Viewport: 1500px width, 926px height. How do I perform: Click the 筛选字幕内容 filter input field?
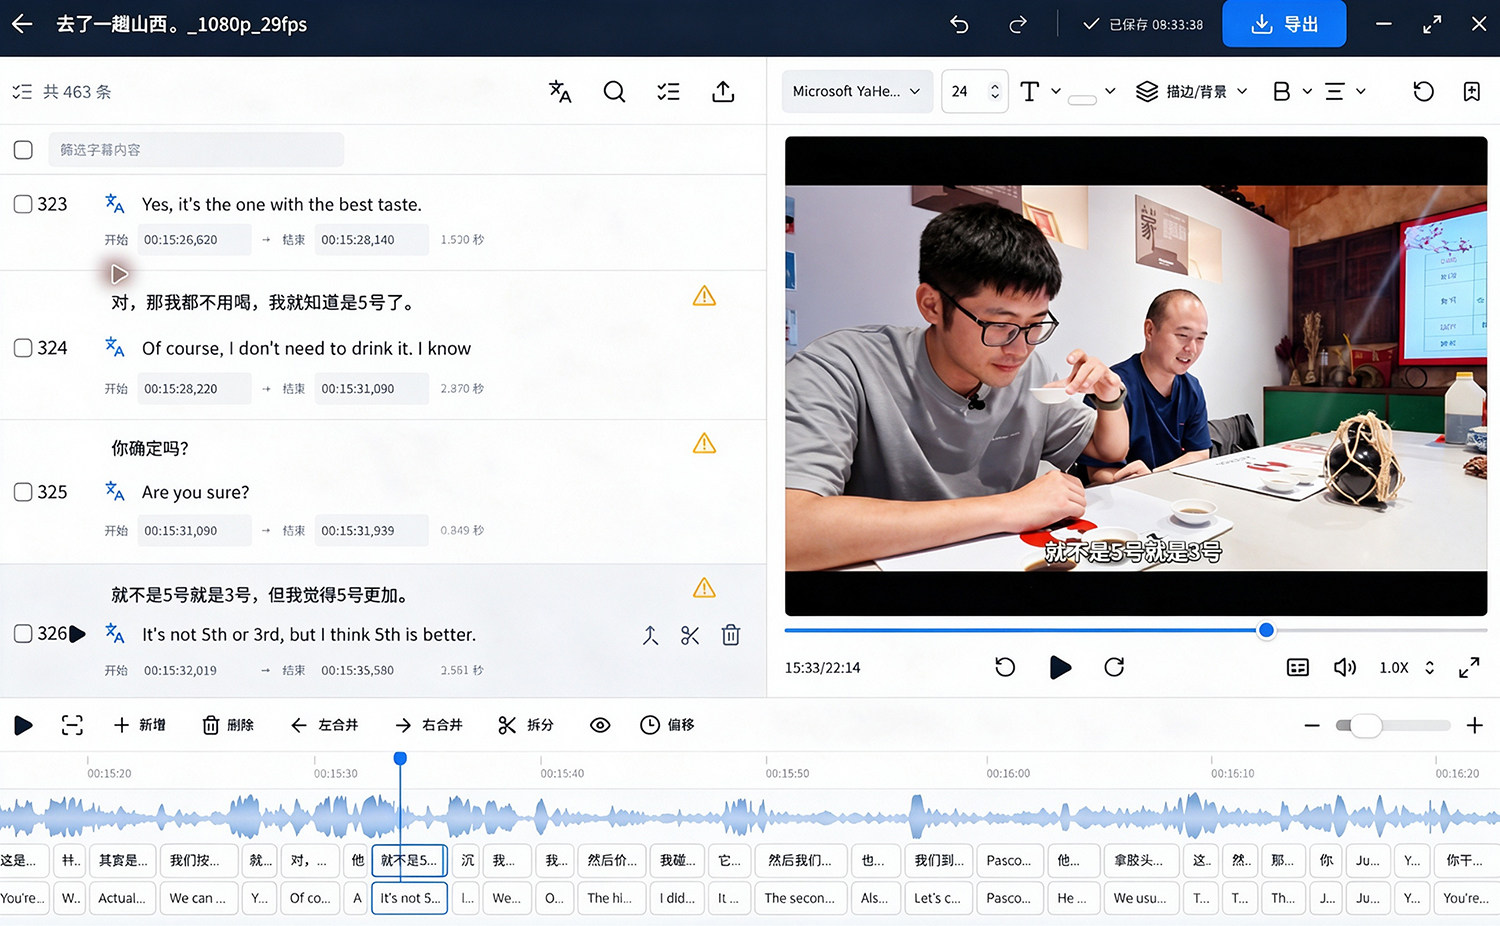point(195,150)
